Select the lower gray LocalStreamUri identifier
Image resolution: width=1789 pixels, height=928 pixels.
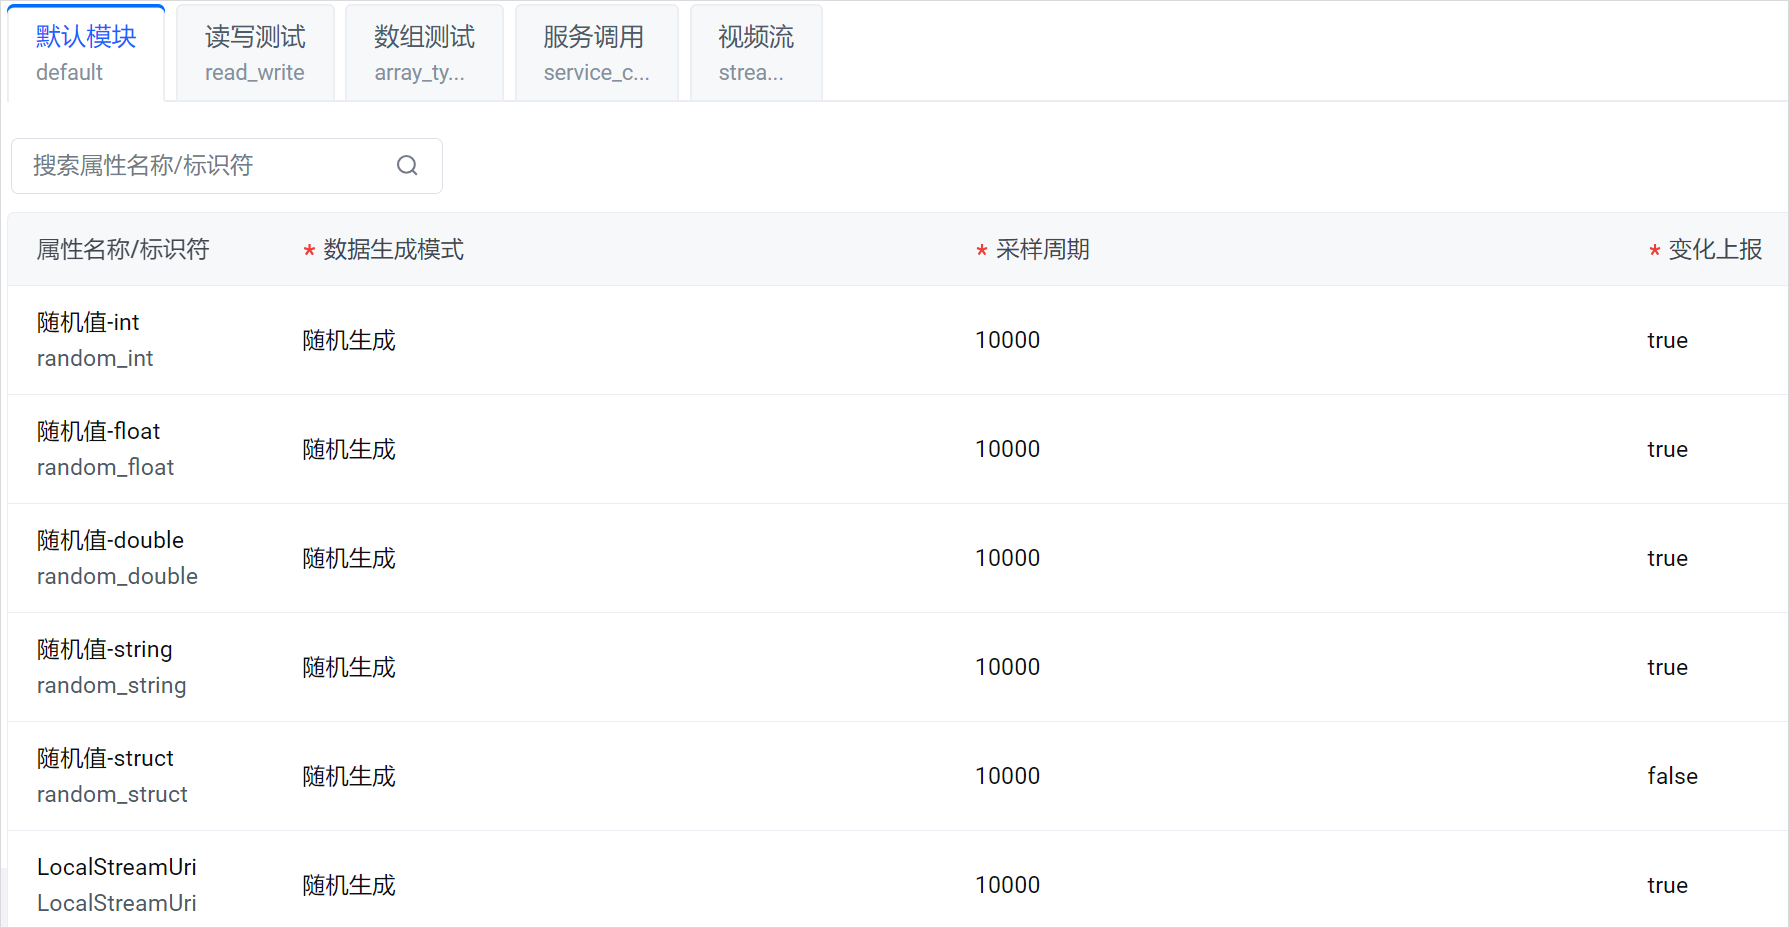(x=117, y=903)
